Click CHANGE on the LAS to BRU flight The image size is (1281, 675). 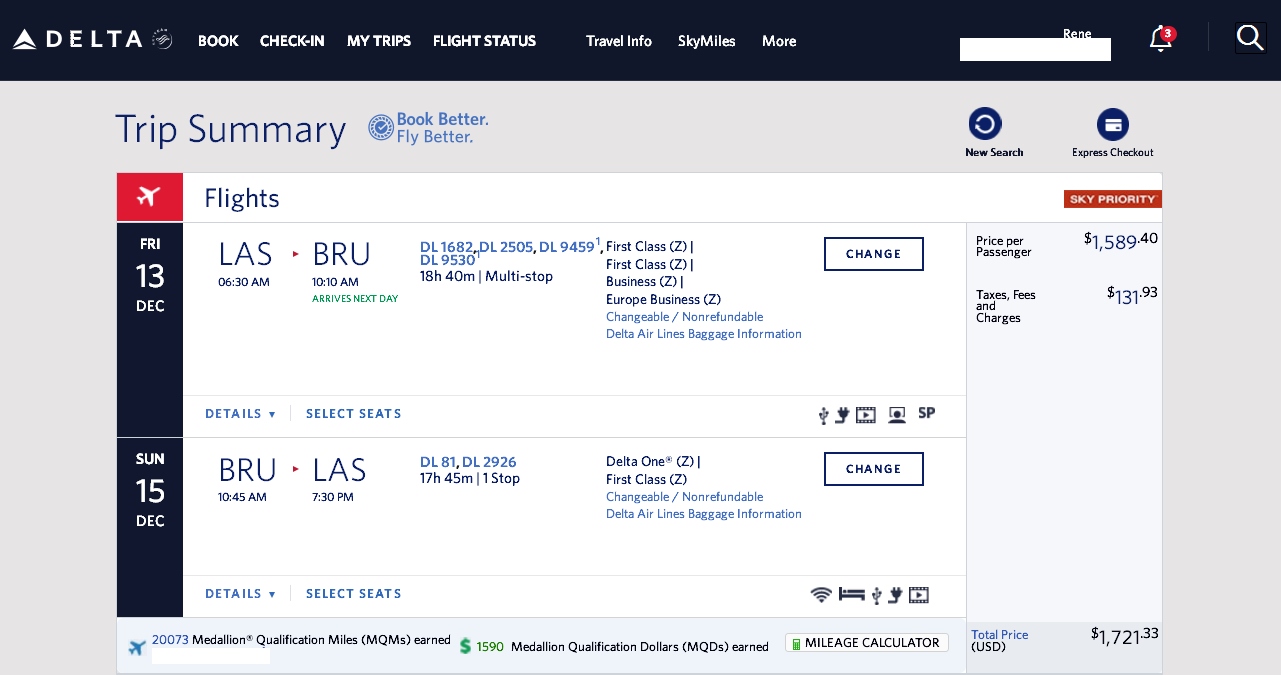(x=873, y=254)
